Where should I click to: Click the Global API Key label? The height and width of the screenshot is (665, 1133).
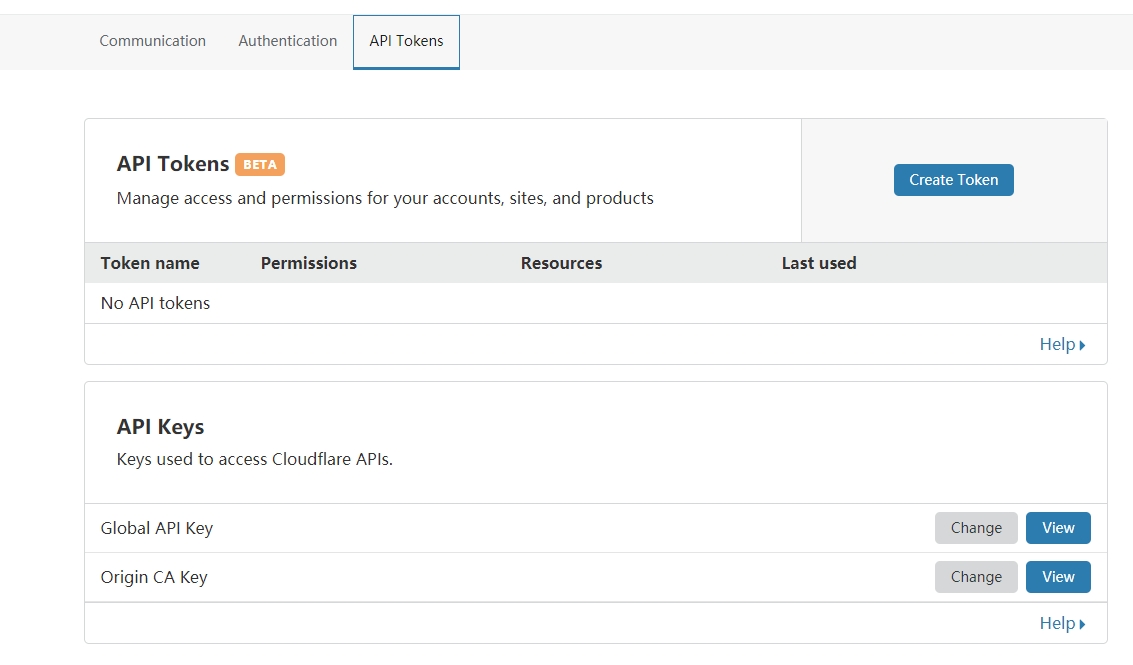(157, 528)
